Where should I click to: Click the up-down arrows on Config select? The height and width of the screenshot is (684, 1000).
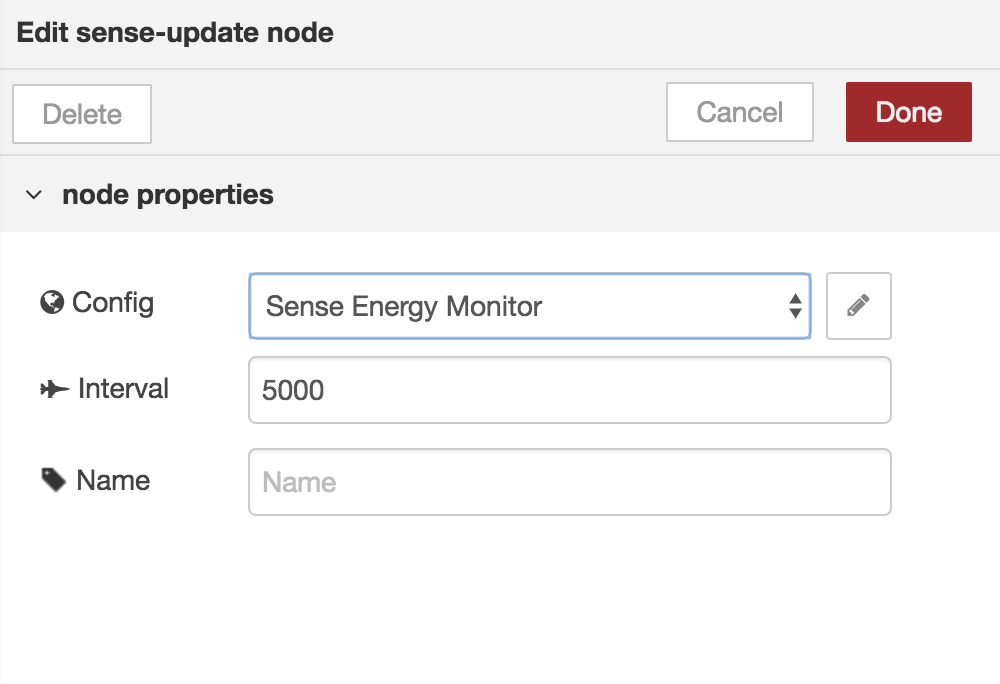click(795, 306)
